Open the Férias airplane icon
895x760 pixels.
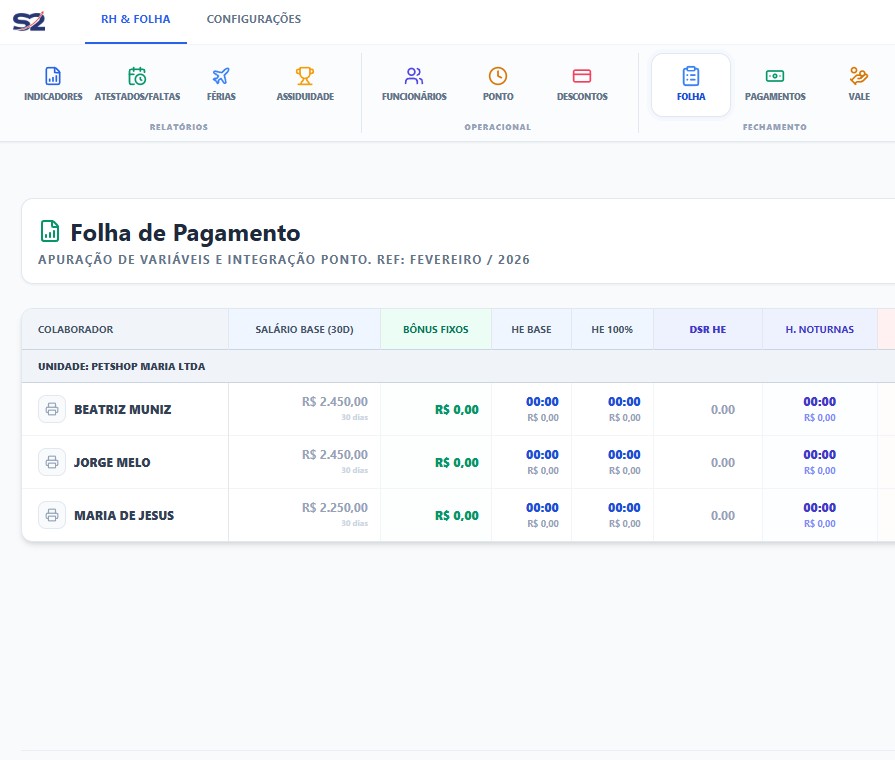click(221, 77)
